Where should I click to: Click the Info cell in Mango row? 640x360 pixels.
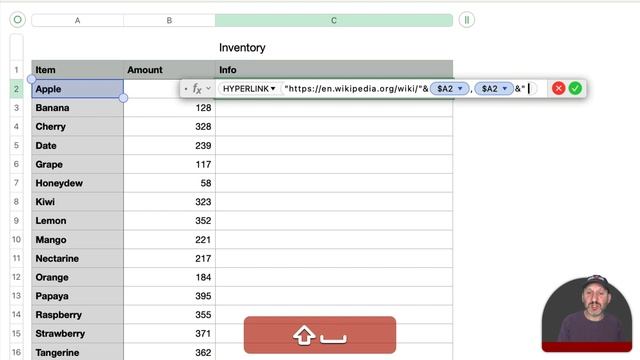pos(334,240)
